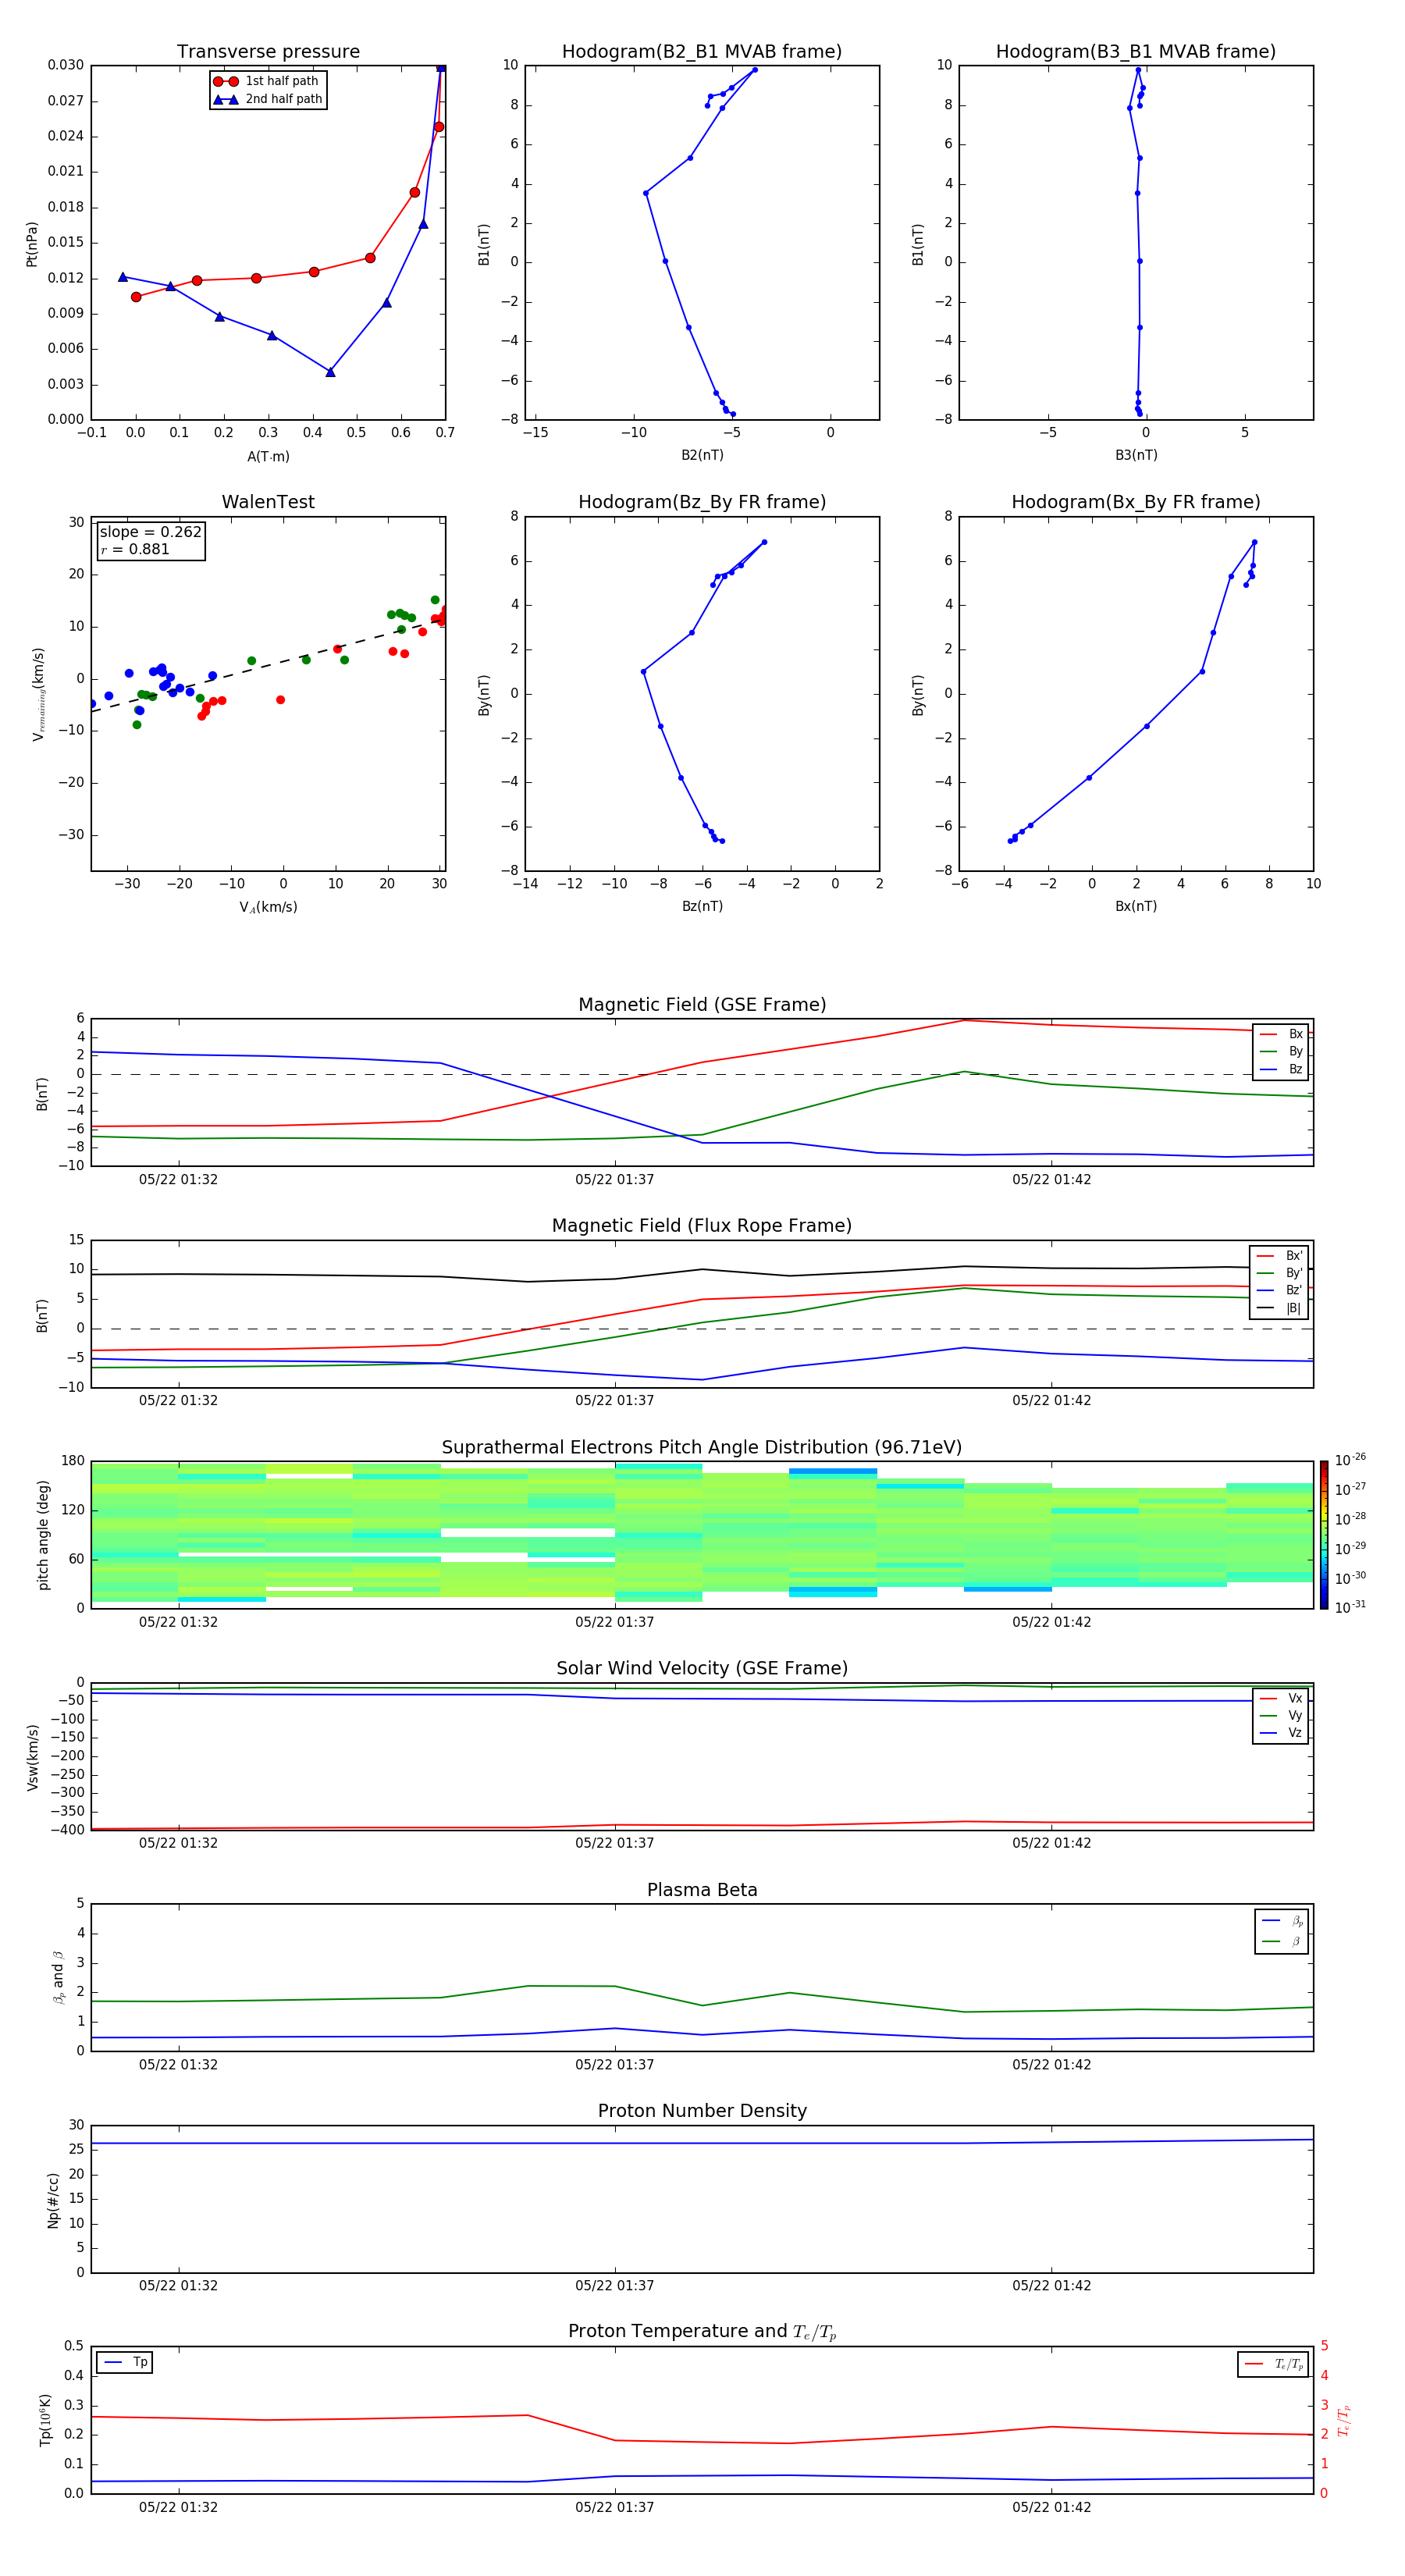Click the "V_remaining(km/s)" y-axis label
The image size is (1405, 2576).
point(39,694)
